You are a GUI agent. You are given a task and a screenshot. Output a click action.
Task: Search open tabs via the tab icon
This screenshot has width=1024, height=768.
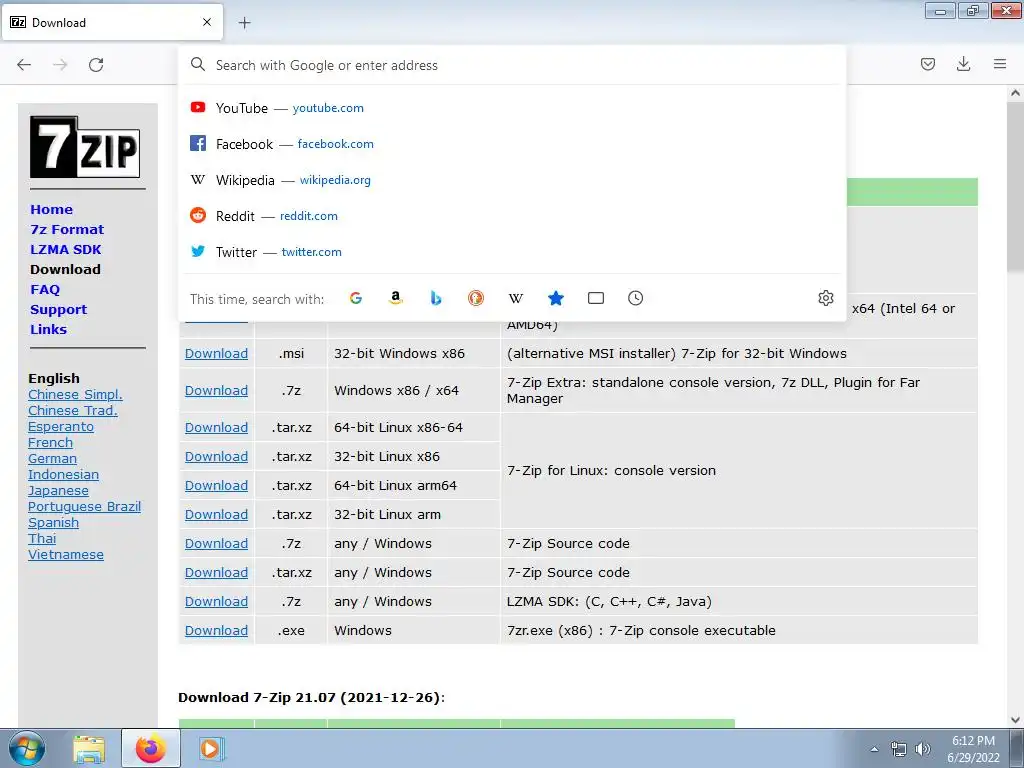pos(596,298)
